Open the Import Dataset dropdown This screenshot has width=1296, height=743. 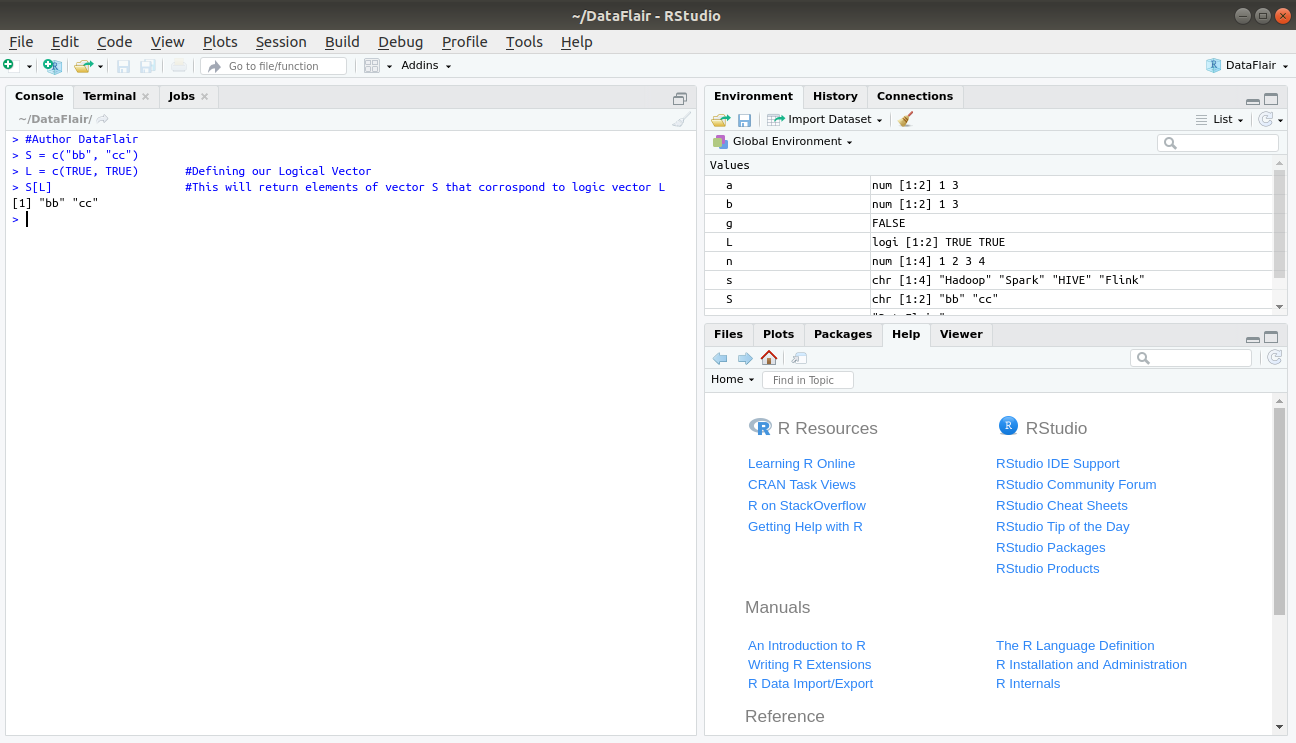[825, 119]
